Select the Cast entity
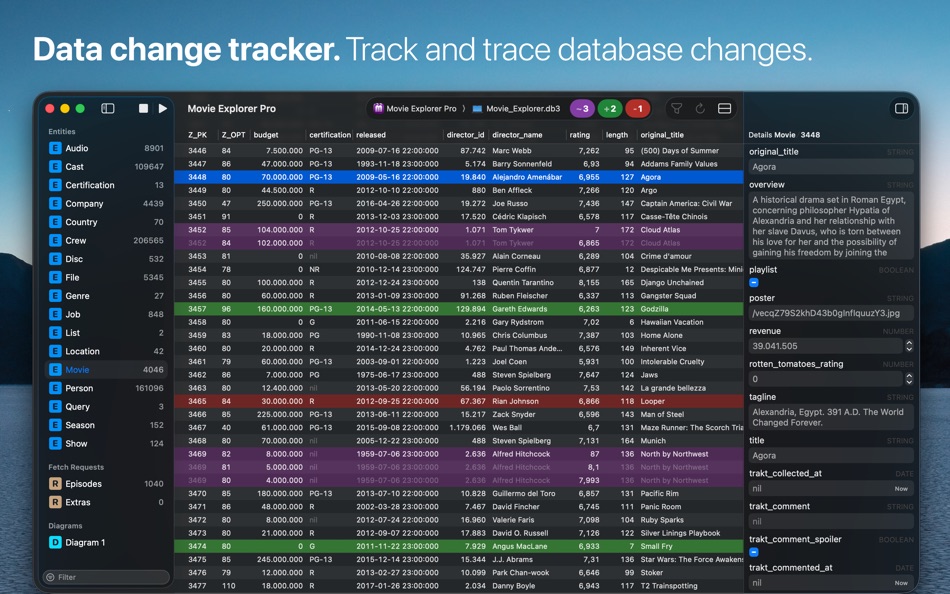The height and width of the screenshot is (594, 950). pyautogui.click(x=106, y=167)
